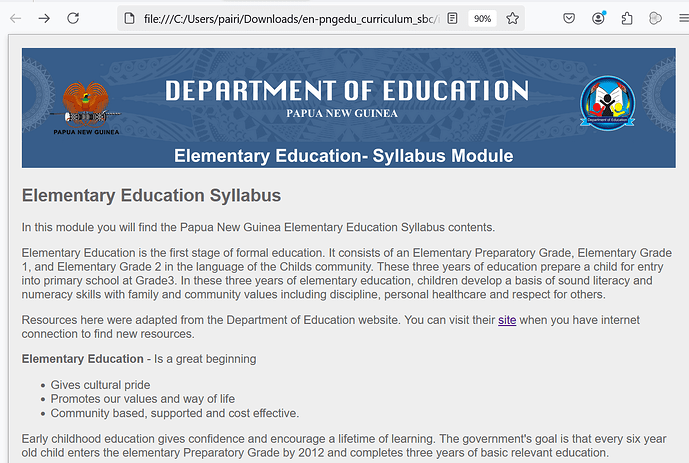Toggle reader view icon in address bar
Viewport: 689px width, 463px height.
tap(452, 18)
